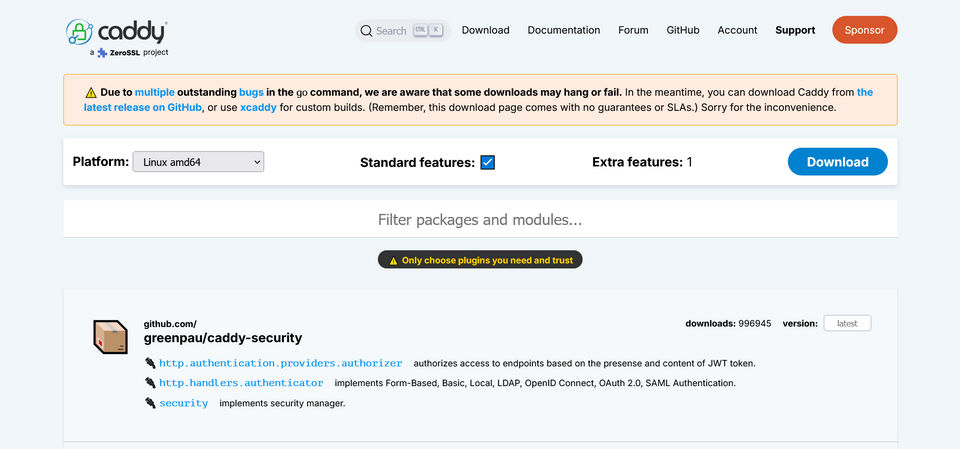The image size is (960, 449).
Task: Click the Search box in header
Action: (x=403, y=31)
